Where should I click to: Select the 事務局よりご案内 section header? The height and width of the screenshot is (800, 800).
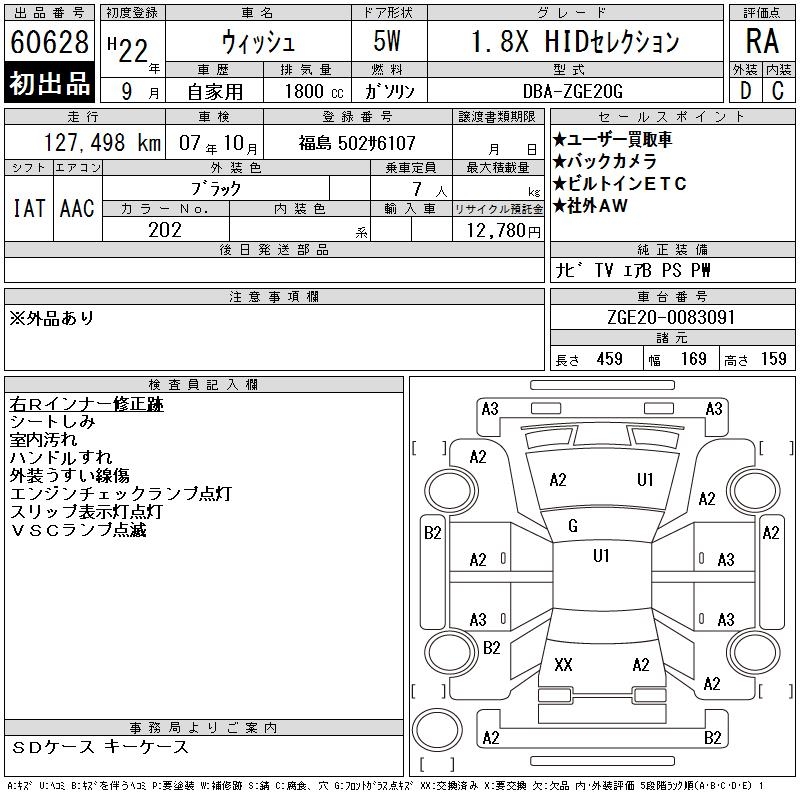pyautogui.click(x=204, y=728)
